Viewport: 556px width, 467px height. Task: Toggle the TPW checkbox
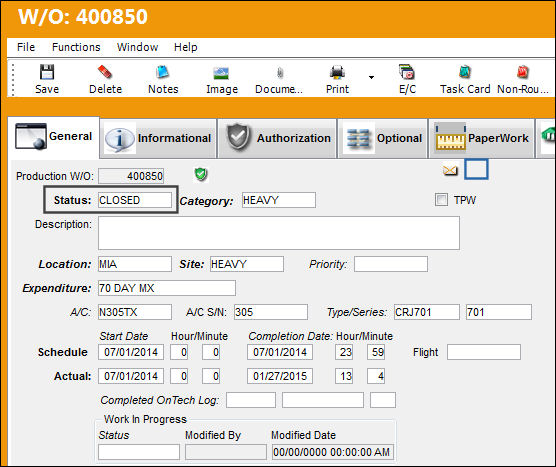click(x=441, y=200)
